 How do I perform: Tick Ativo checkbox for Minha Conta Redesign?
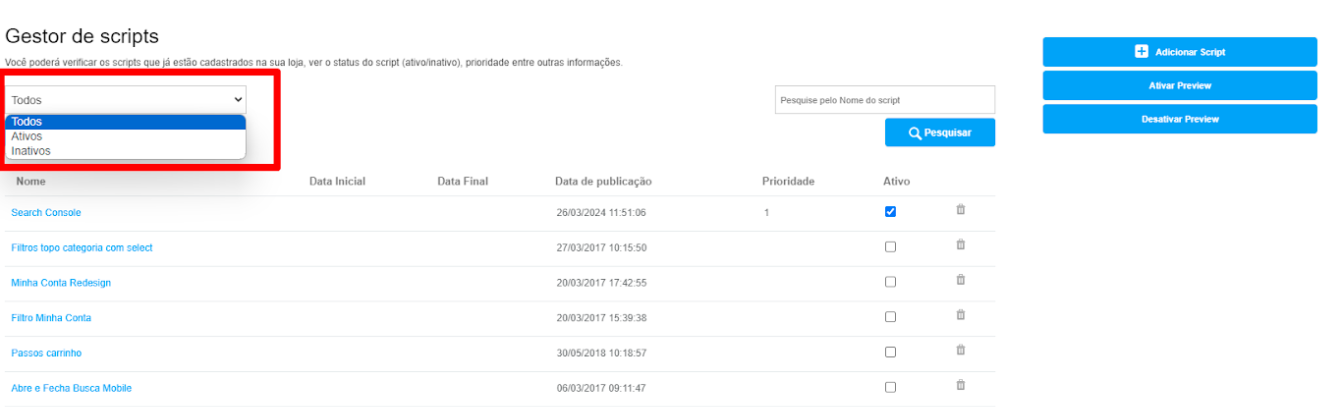890,282
